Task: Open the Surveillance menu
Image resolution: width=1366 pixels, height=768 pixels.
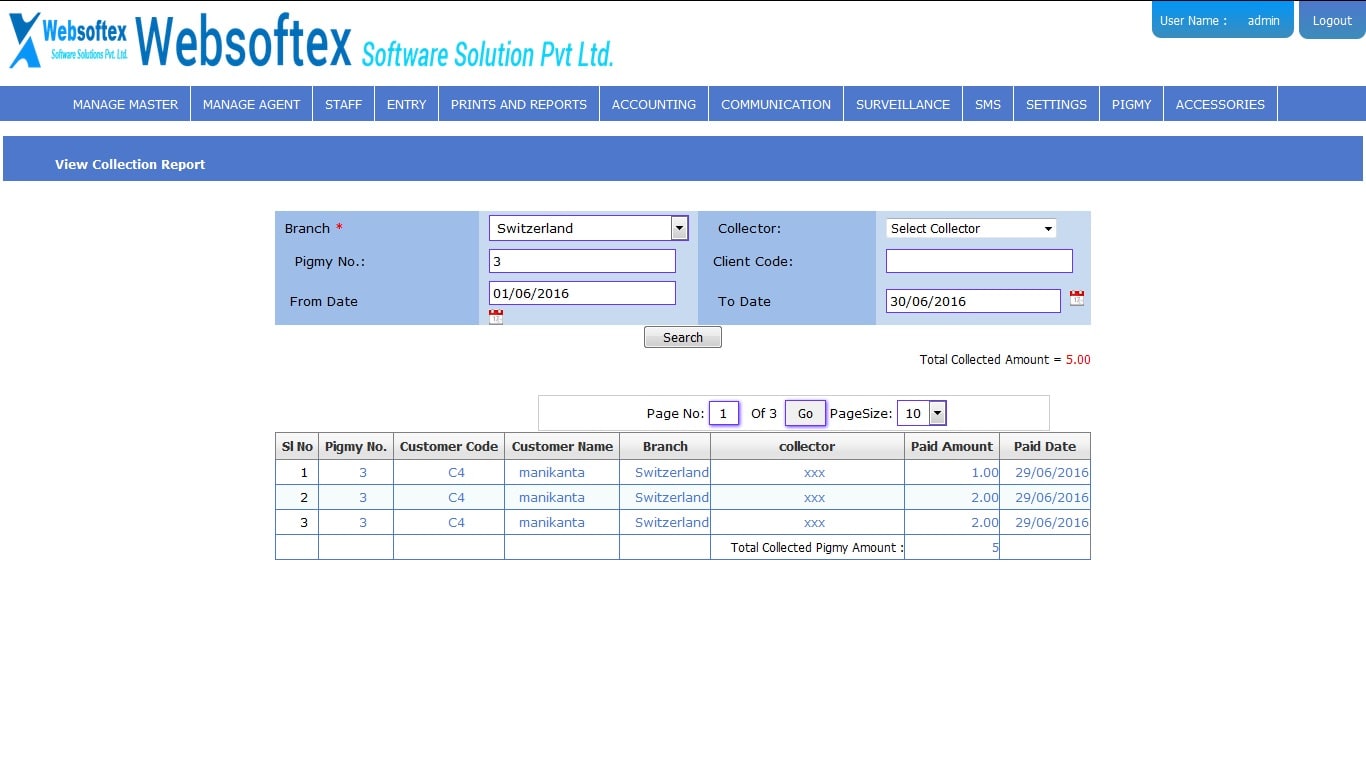Action: coord(902,104)
